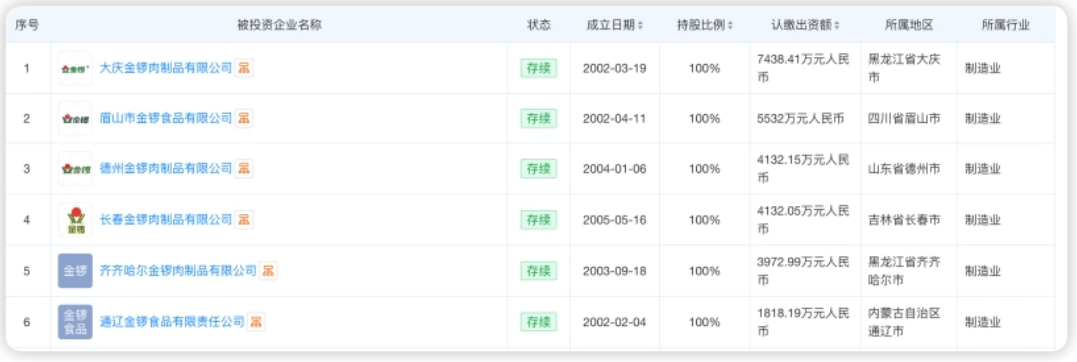Screen dimensions: 1077x362
Task: Open the 长春金锣肉制品有限公司 company link
Action: click(x=166, y=220)
